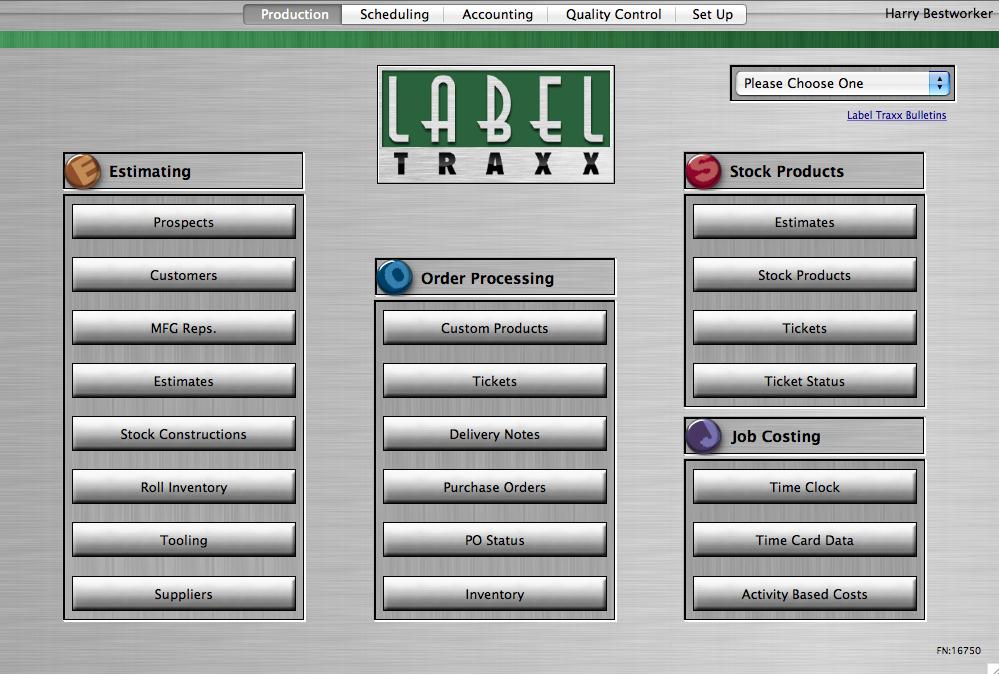Open the Set Up tab
The height and width of the screenshot is (674, 999).
pyautogui.click(x=711, y=14)
